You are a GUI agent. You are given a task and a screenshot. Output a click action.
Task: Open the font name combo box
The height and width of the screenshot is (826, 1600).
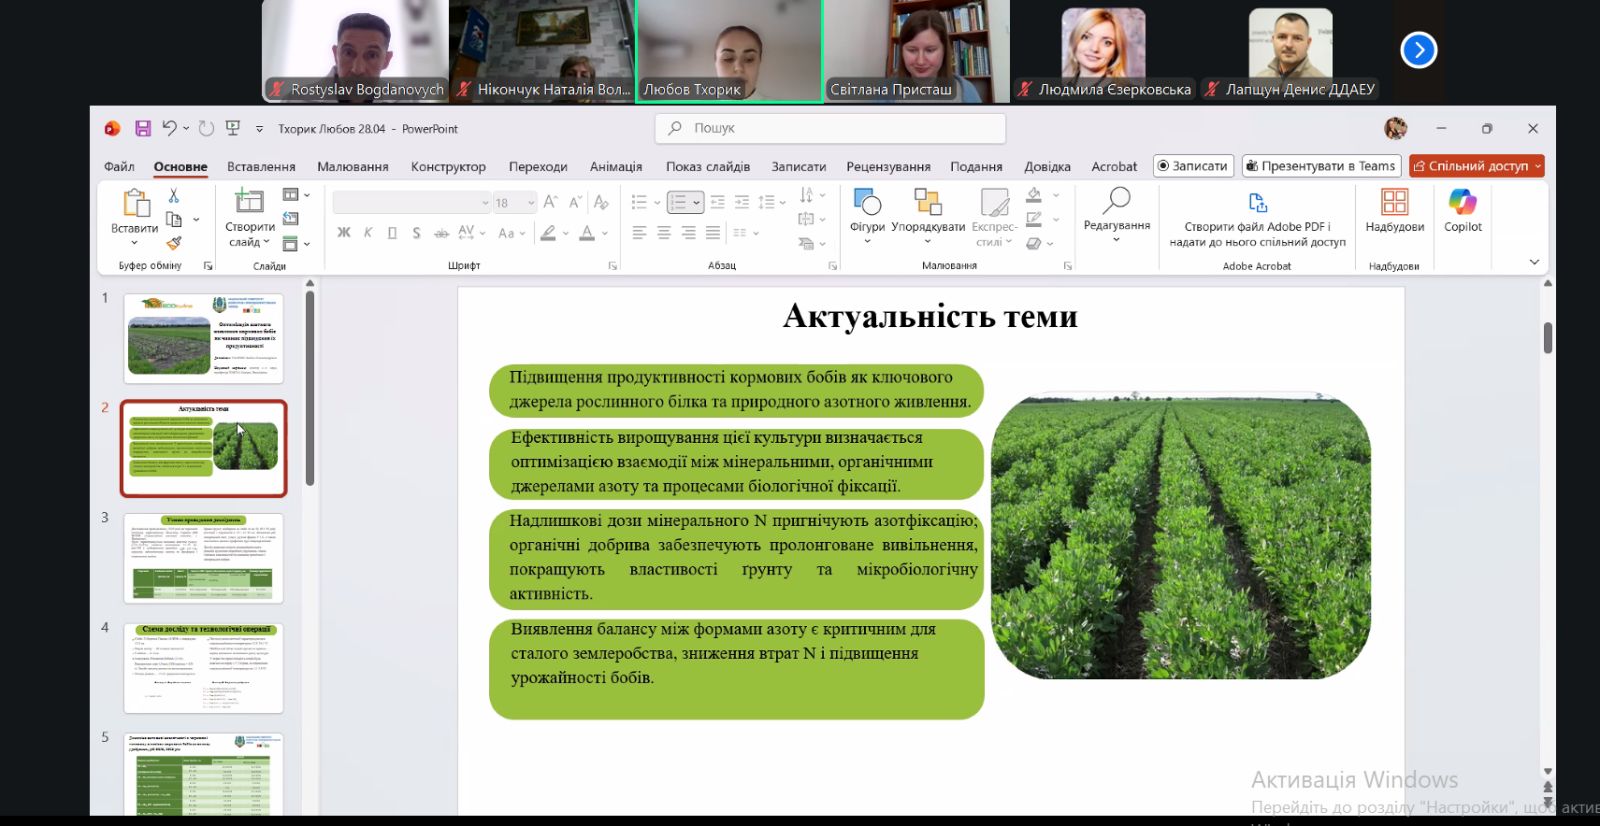(x=412, y=202)
